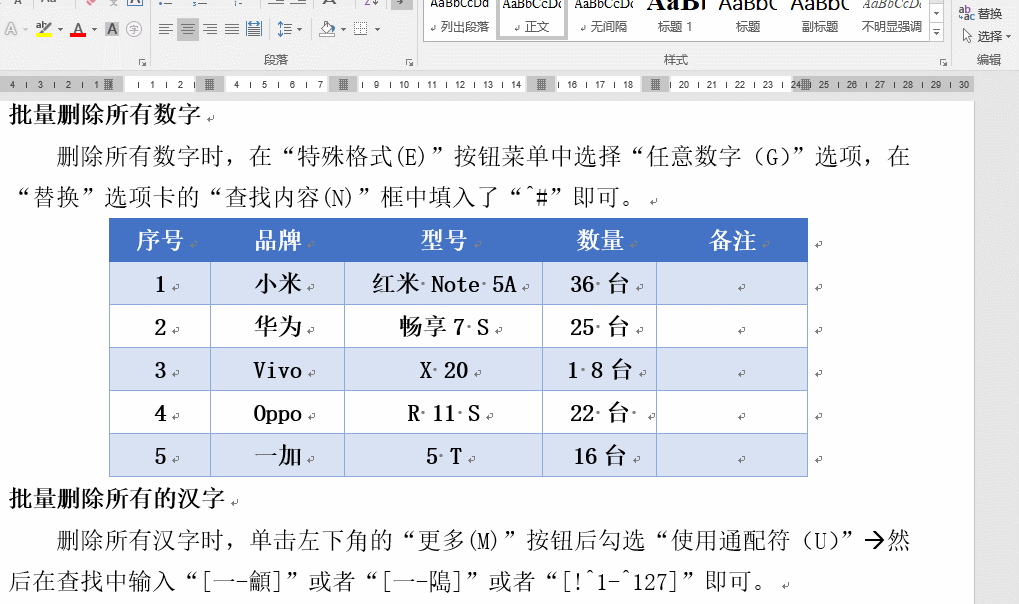
Task: Apply 标题 1 style
Action: click(x=675, y=18)
